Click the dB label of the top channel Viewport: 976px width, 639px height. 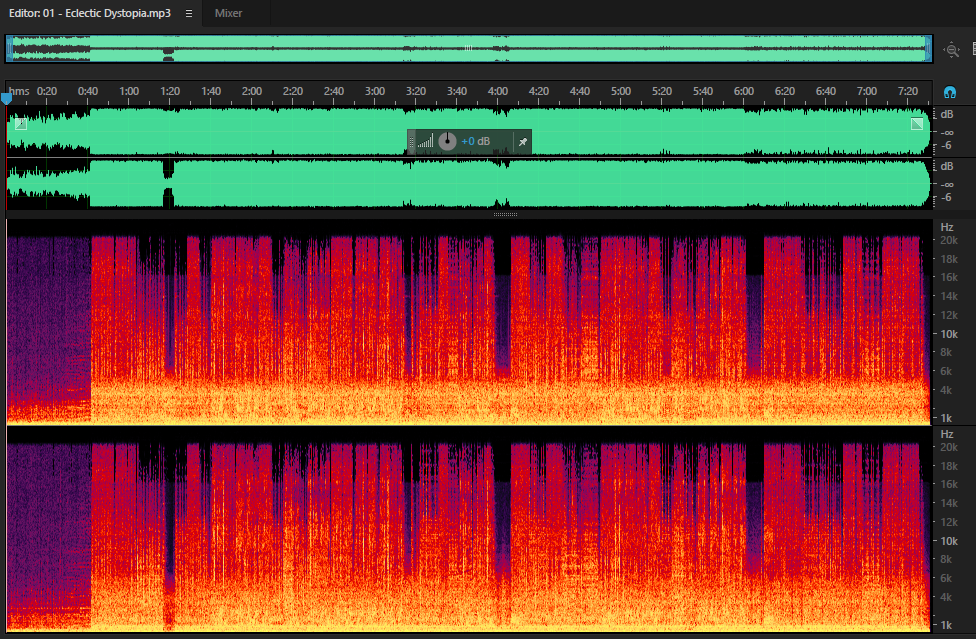click(947, 114)
